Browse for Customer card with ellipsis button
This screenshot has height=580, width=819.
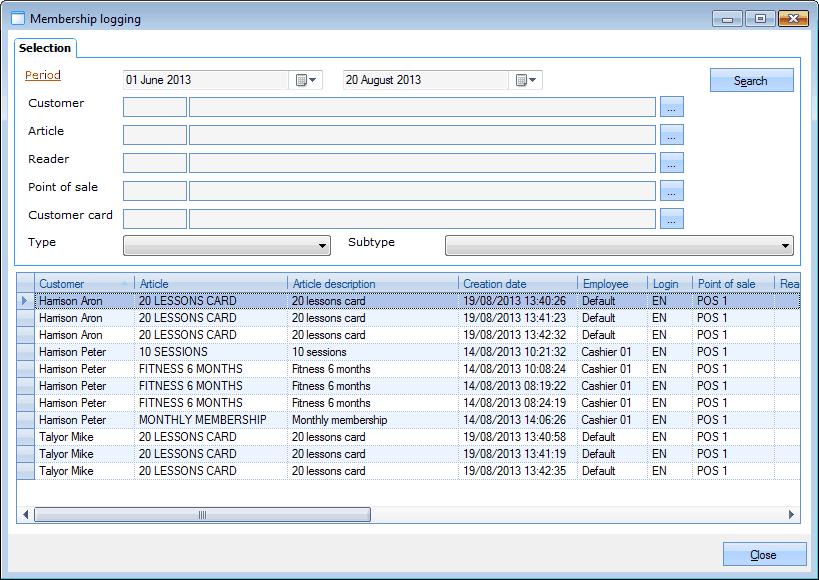pos(671,219)
